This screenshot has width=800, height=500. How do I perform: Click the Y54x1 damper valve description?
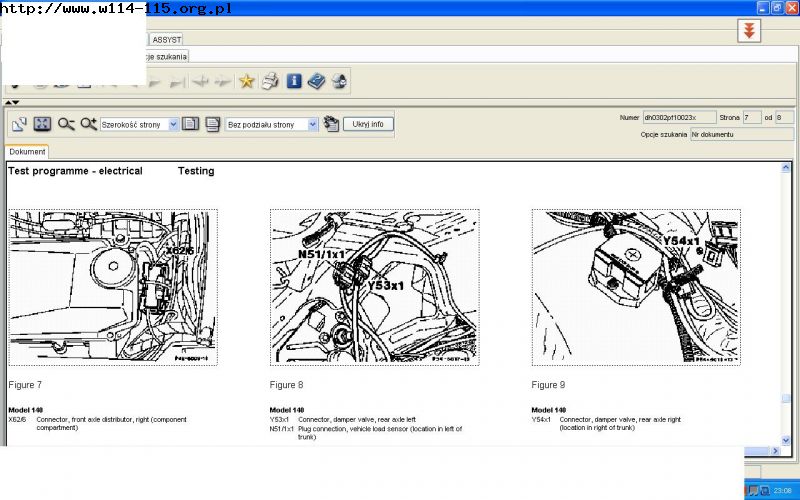click(x=620, y=423)
